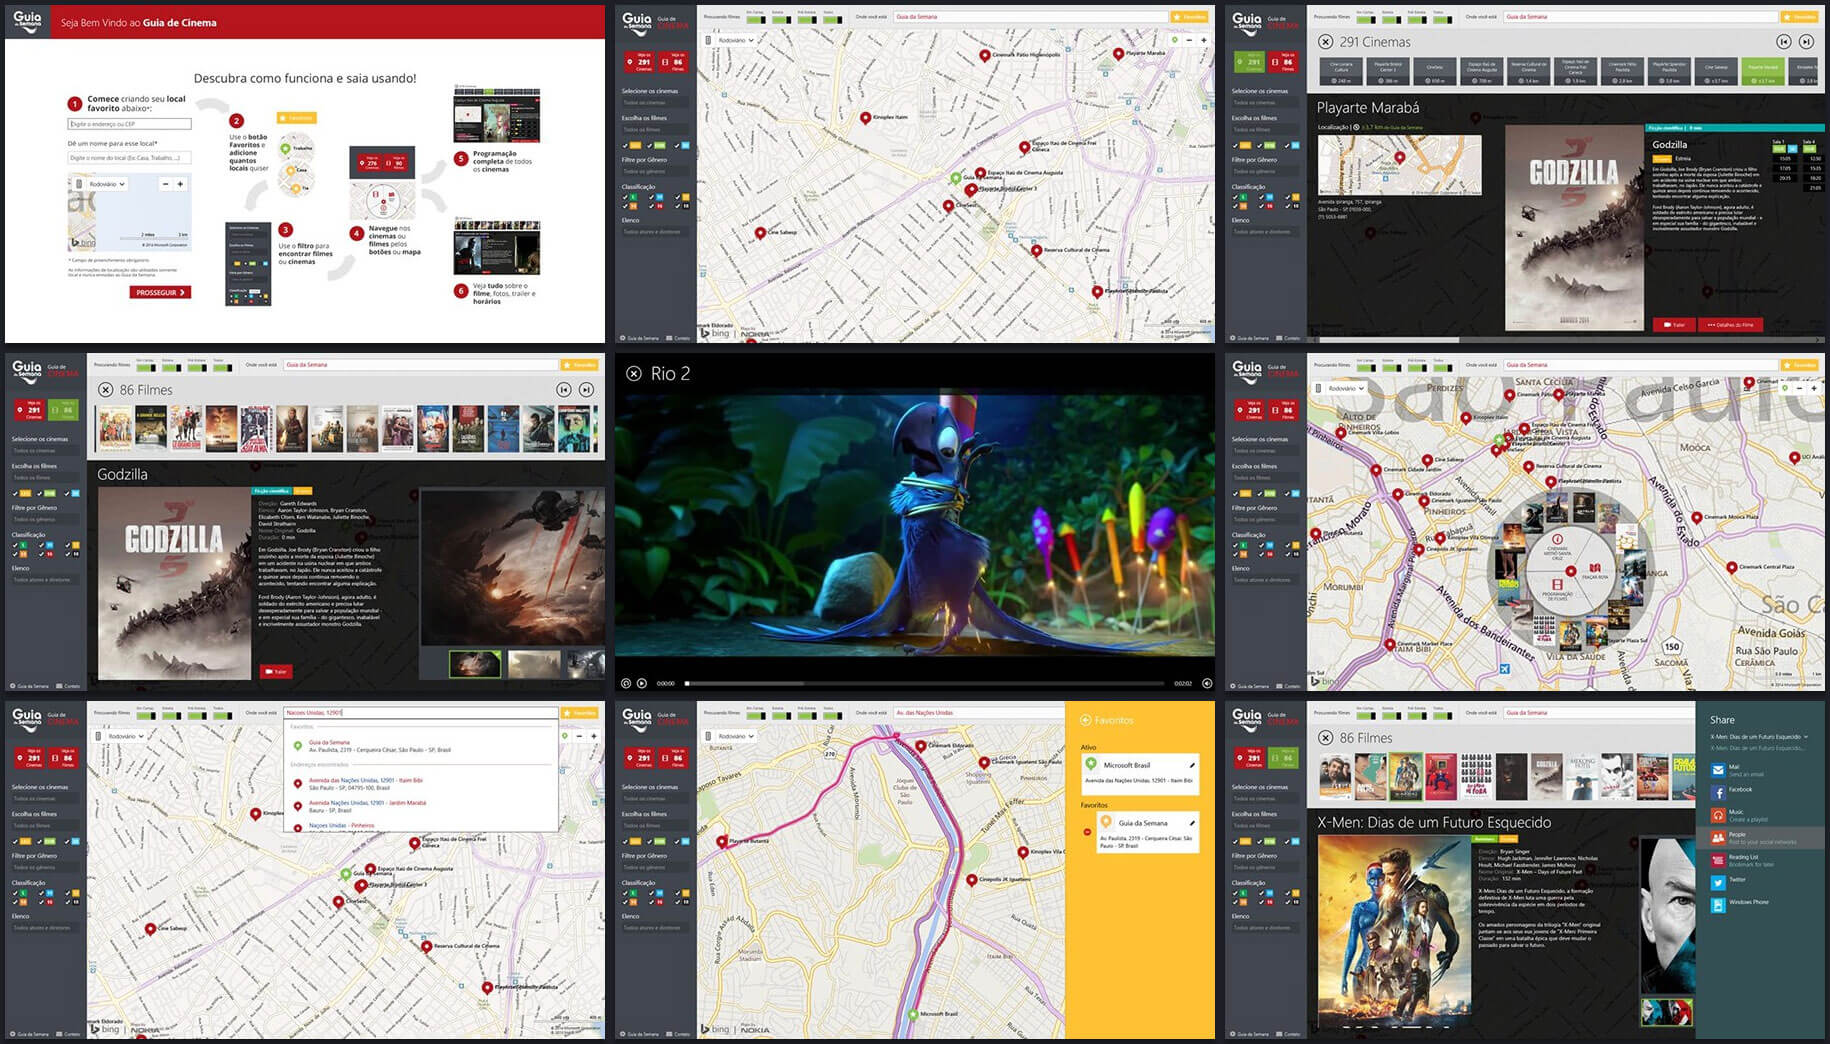Click the Twitter bird icon in the Share panel
Screen dimensions: 1830x1044
click(1718, 882)
